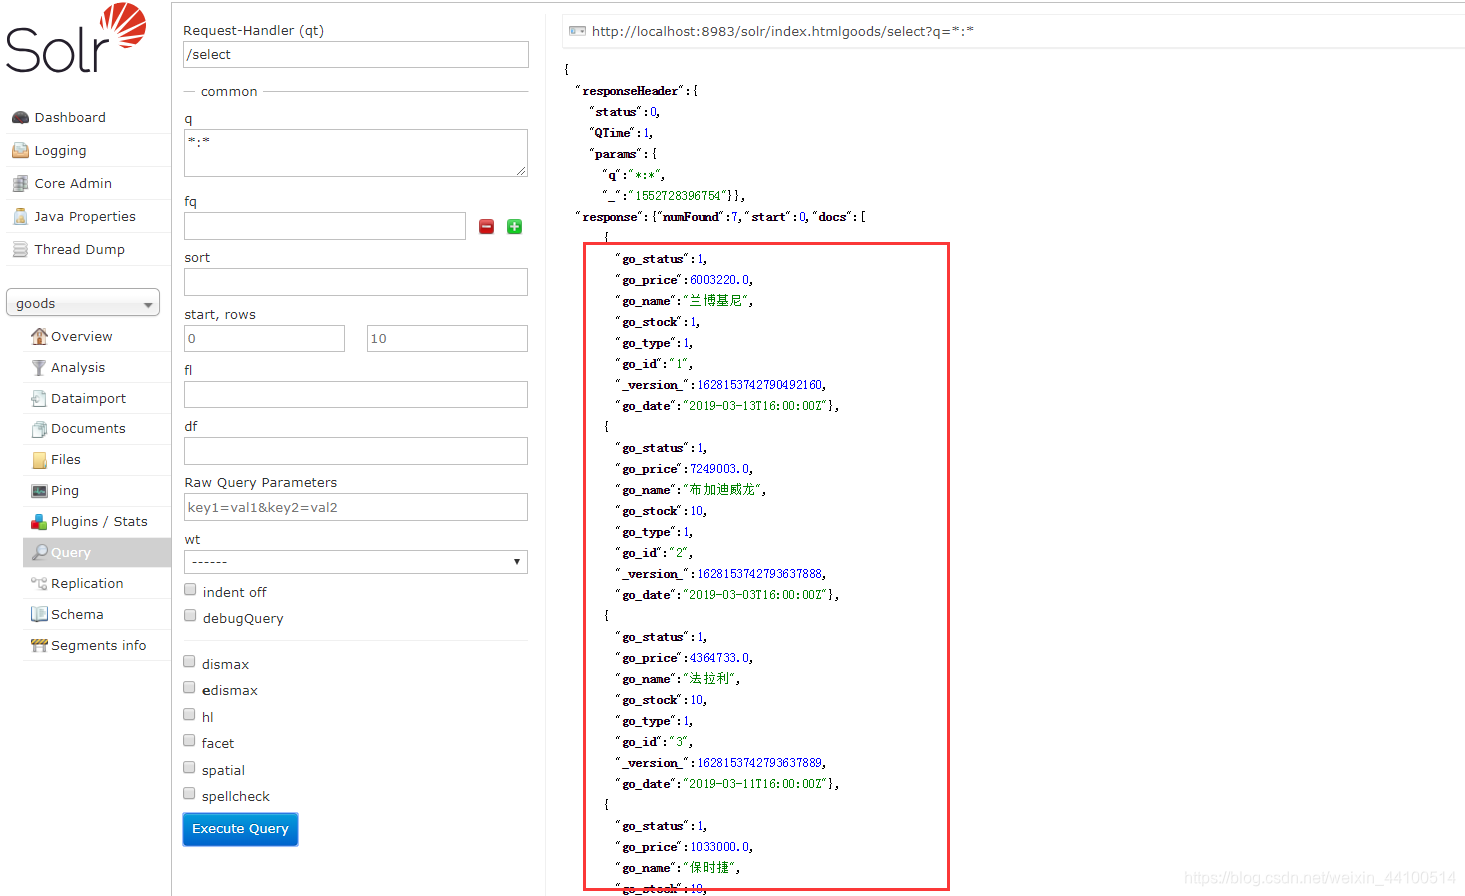This screenshot has height=896, width=1465.
Task: Enable the facet checkbox
Action: click(189, 741)
